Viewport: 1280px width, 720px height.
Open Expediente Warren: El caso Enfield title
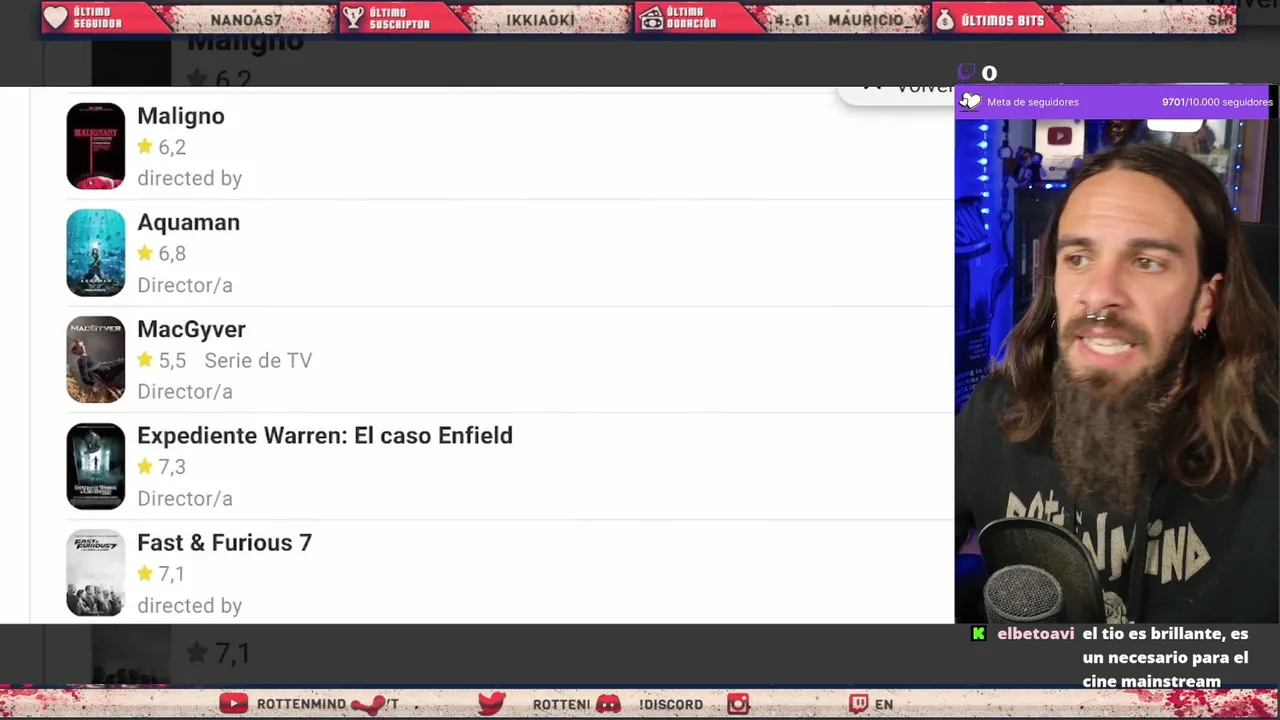[x=325, y=435]
